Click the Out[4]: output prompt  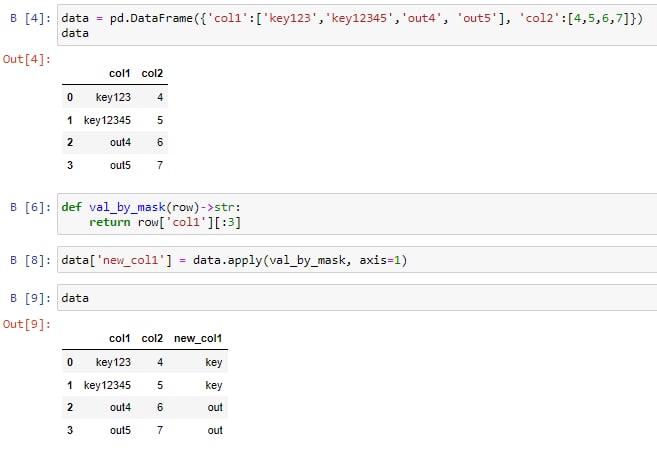pos(27,59)
